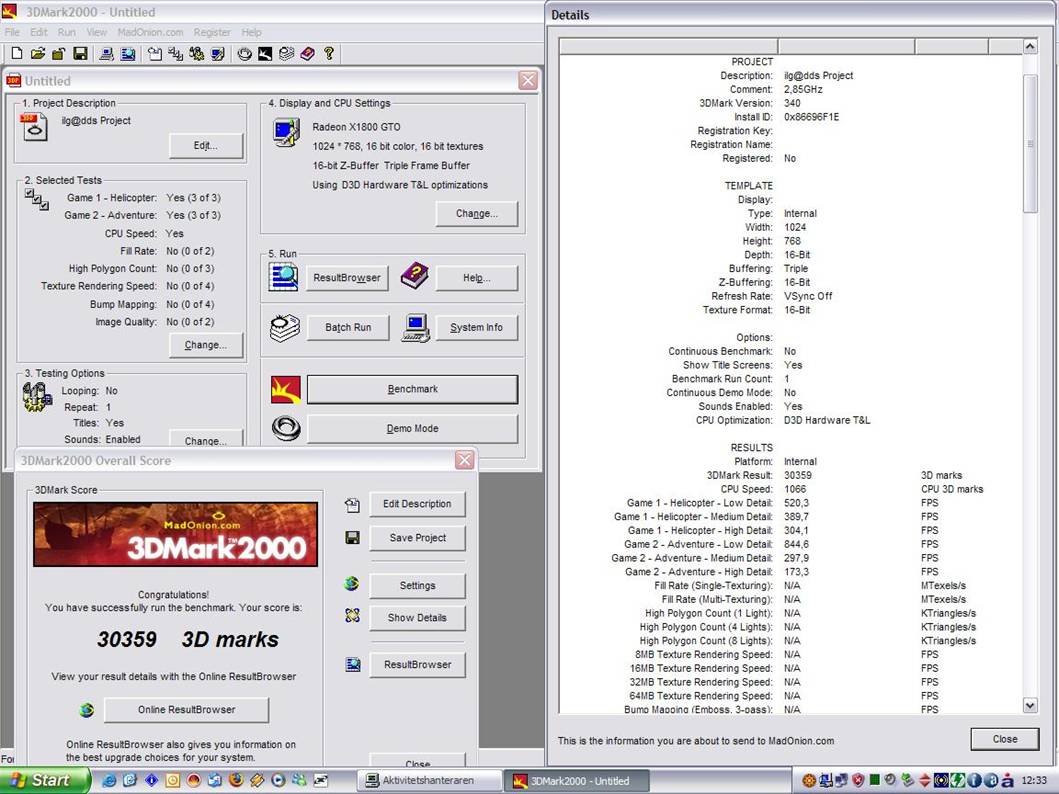
Task: Click 'VSync Off' refresh rate value in Details
Action: 808,296
